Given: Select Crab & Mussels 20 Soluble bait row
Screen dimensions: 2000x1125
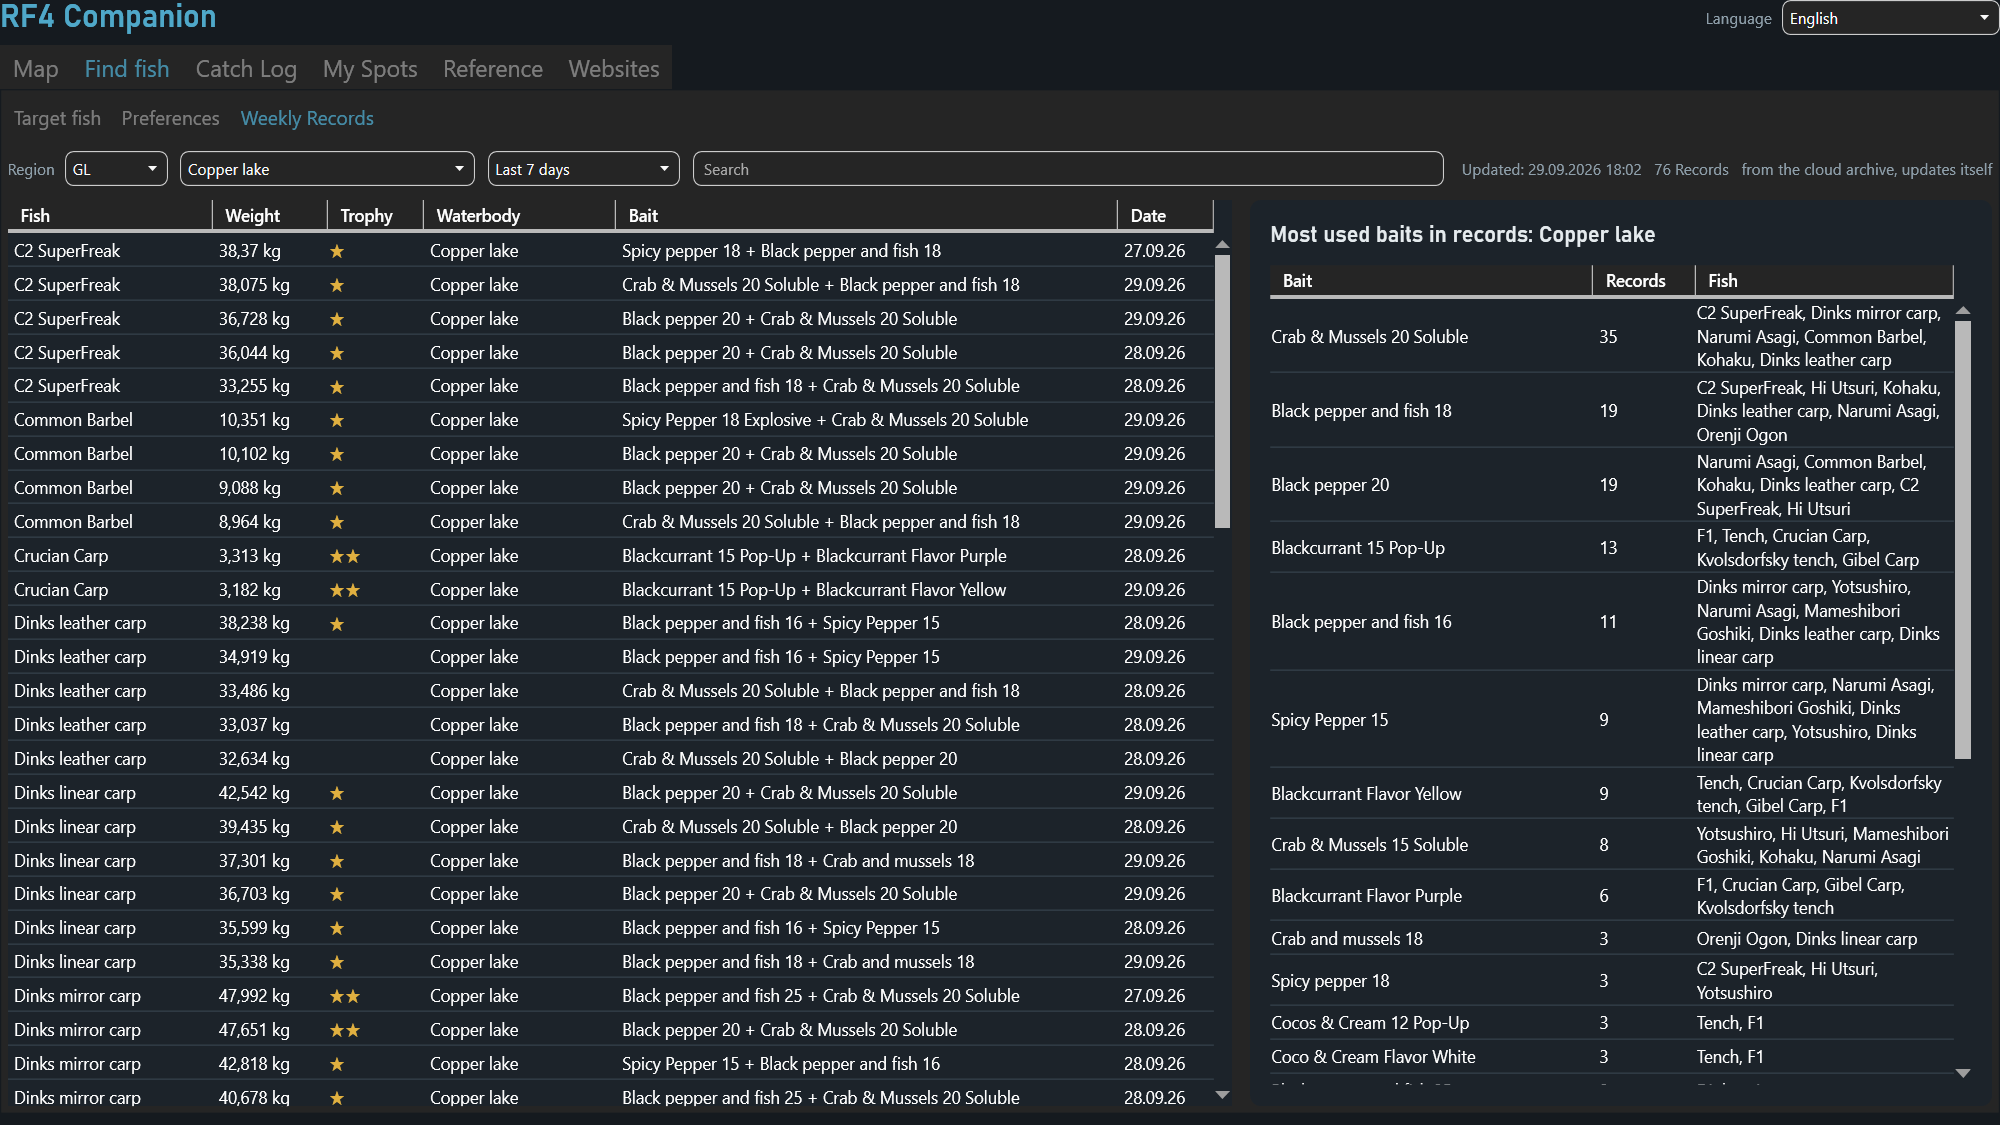Looking at the screenshot, I should click(1611, 337).
